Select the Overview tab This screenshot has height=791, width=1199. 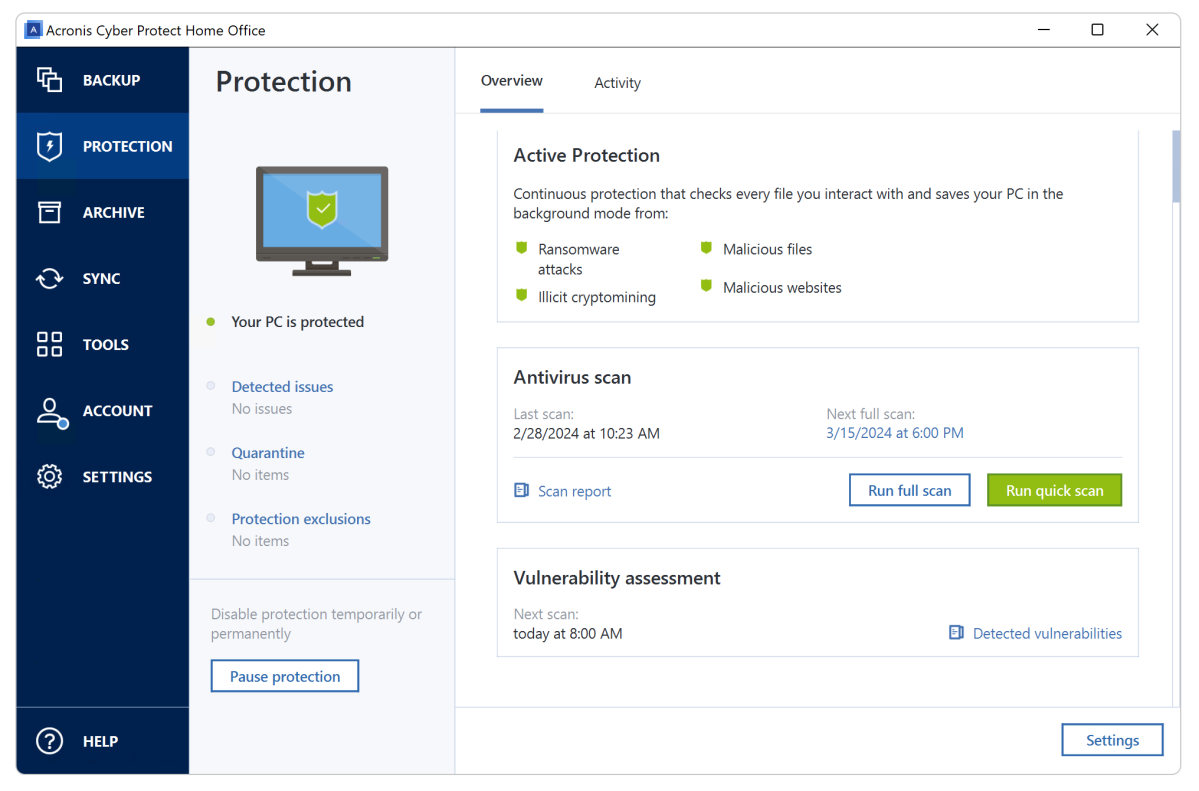tap(511, 81)
